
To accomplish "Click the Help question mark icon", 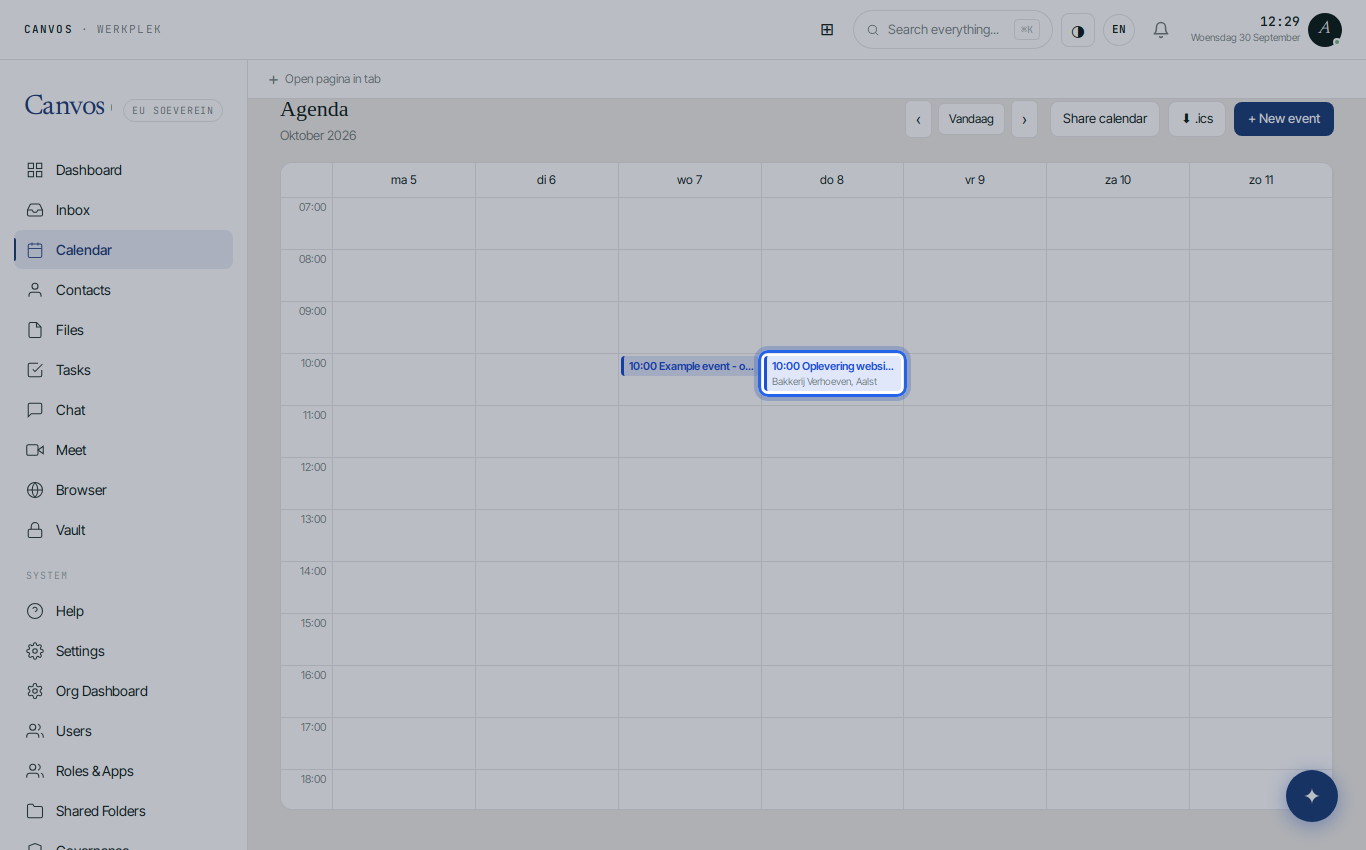I will click(x=35, y=611).
